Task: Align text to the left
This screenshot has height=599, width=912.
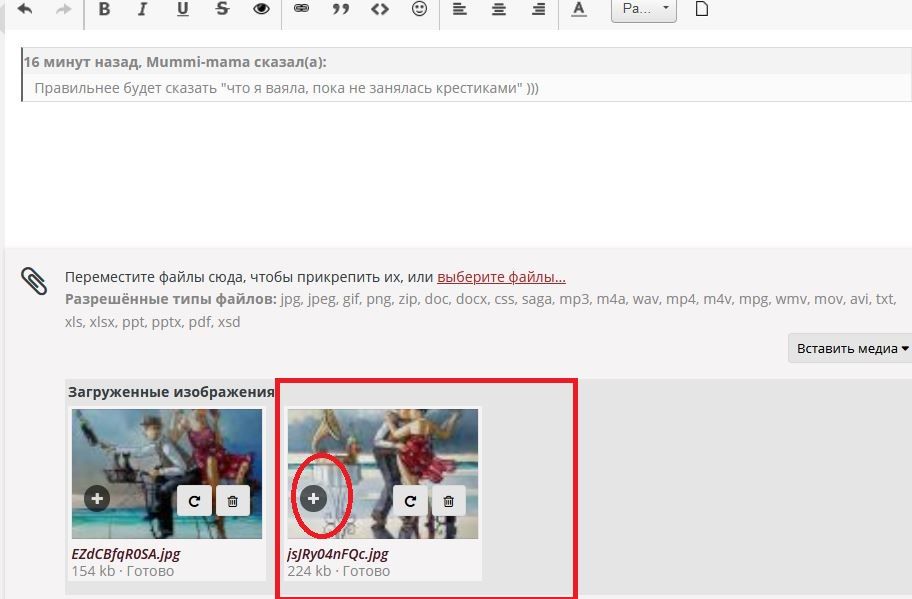Action: coord(460,9)
